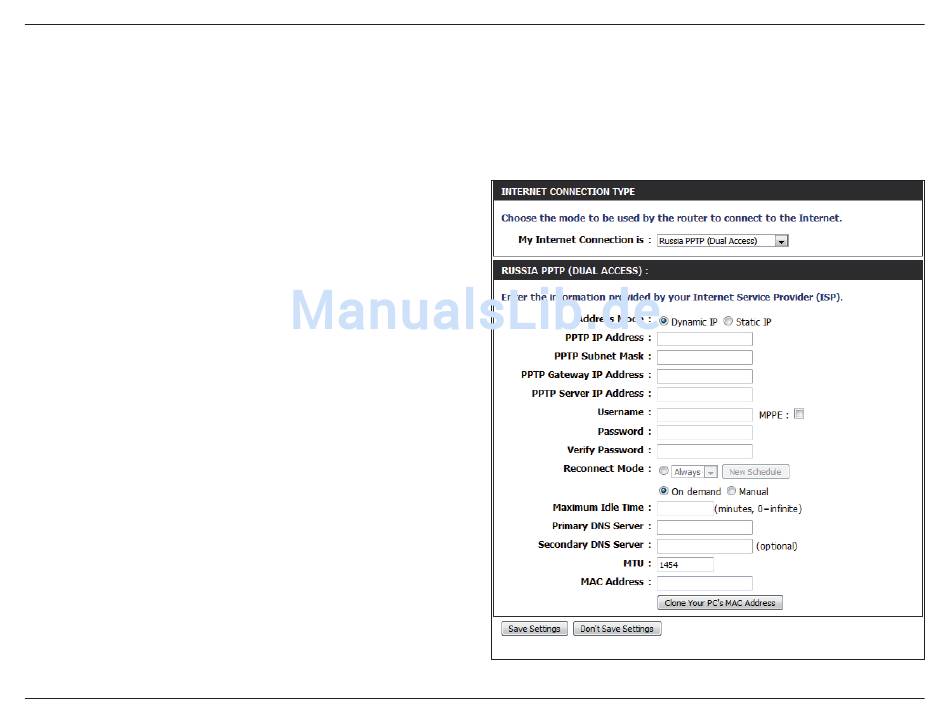Click the RUSSIA PPTP (DUAL ACCESS) header text

pos(574,271)
